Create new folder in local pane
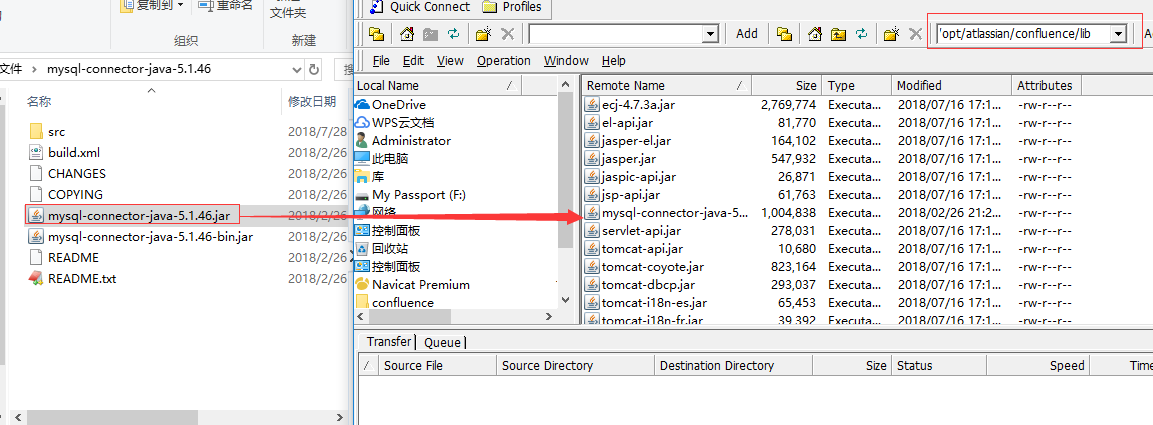The height and width of the screenshot is (425, 1153). pyautogui.click(x=482, y=33)
